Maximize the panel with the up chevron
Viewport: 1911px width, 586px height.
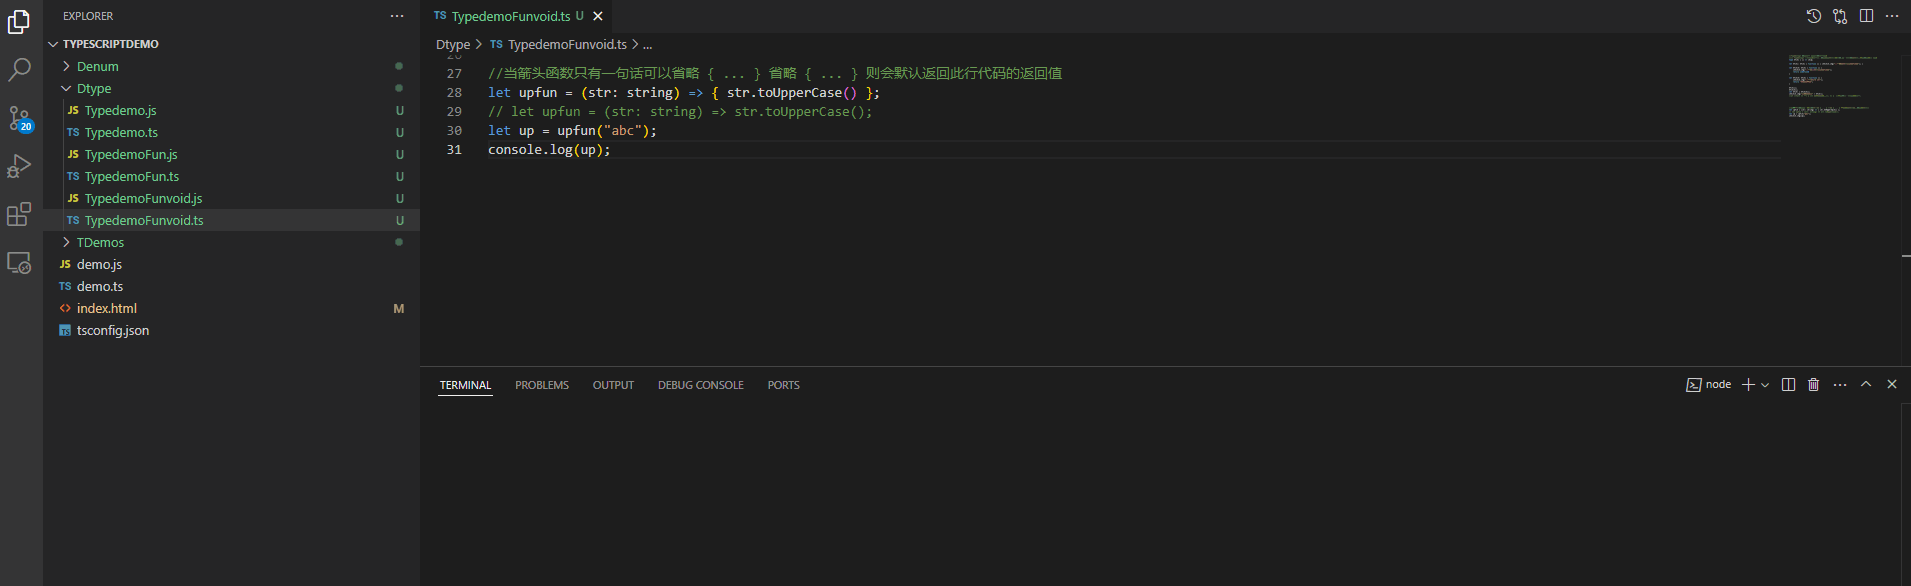[x=1866, y=384]
